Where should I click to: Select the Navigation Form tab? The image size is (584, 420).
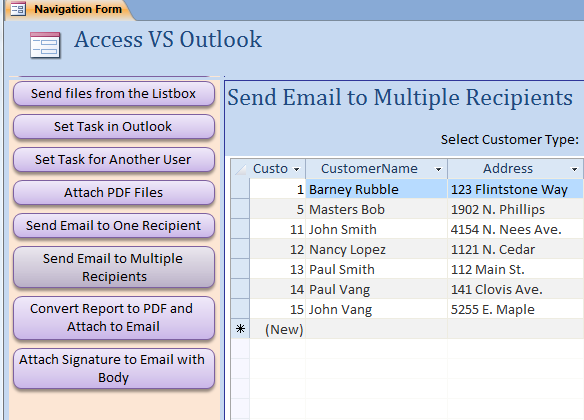click(70, 9)
